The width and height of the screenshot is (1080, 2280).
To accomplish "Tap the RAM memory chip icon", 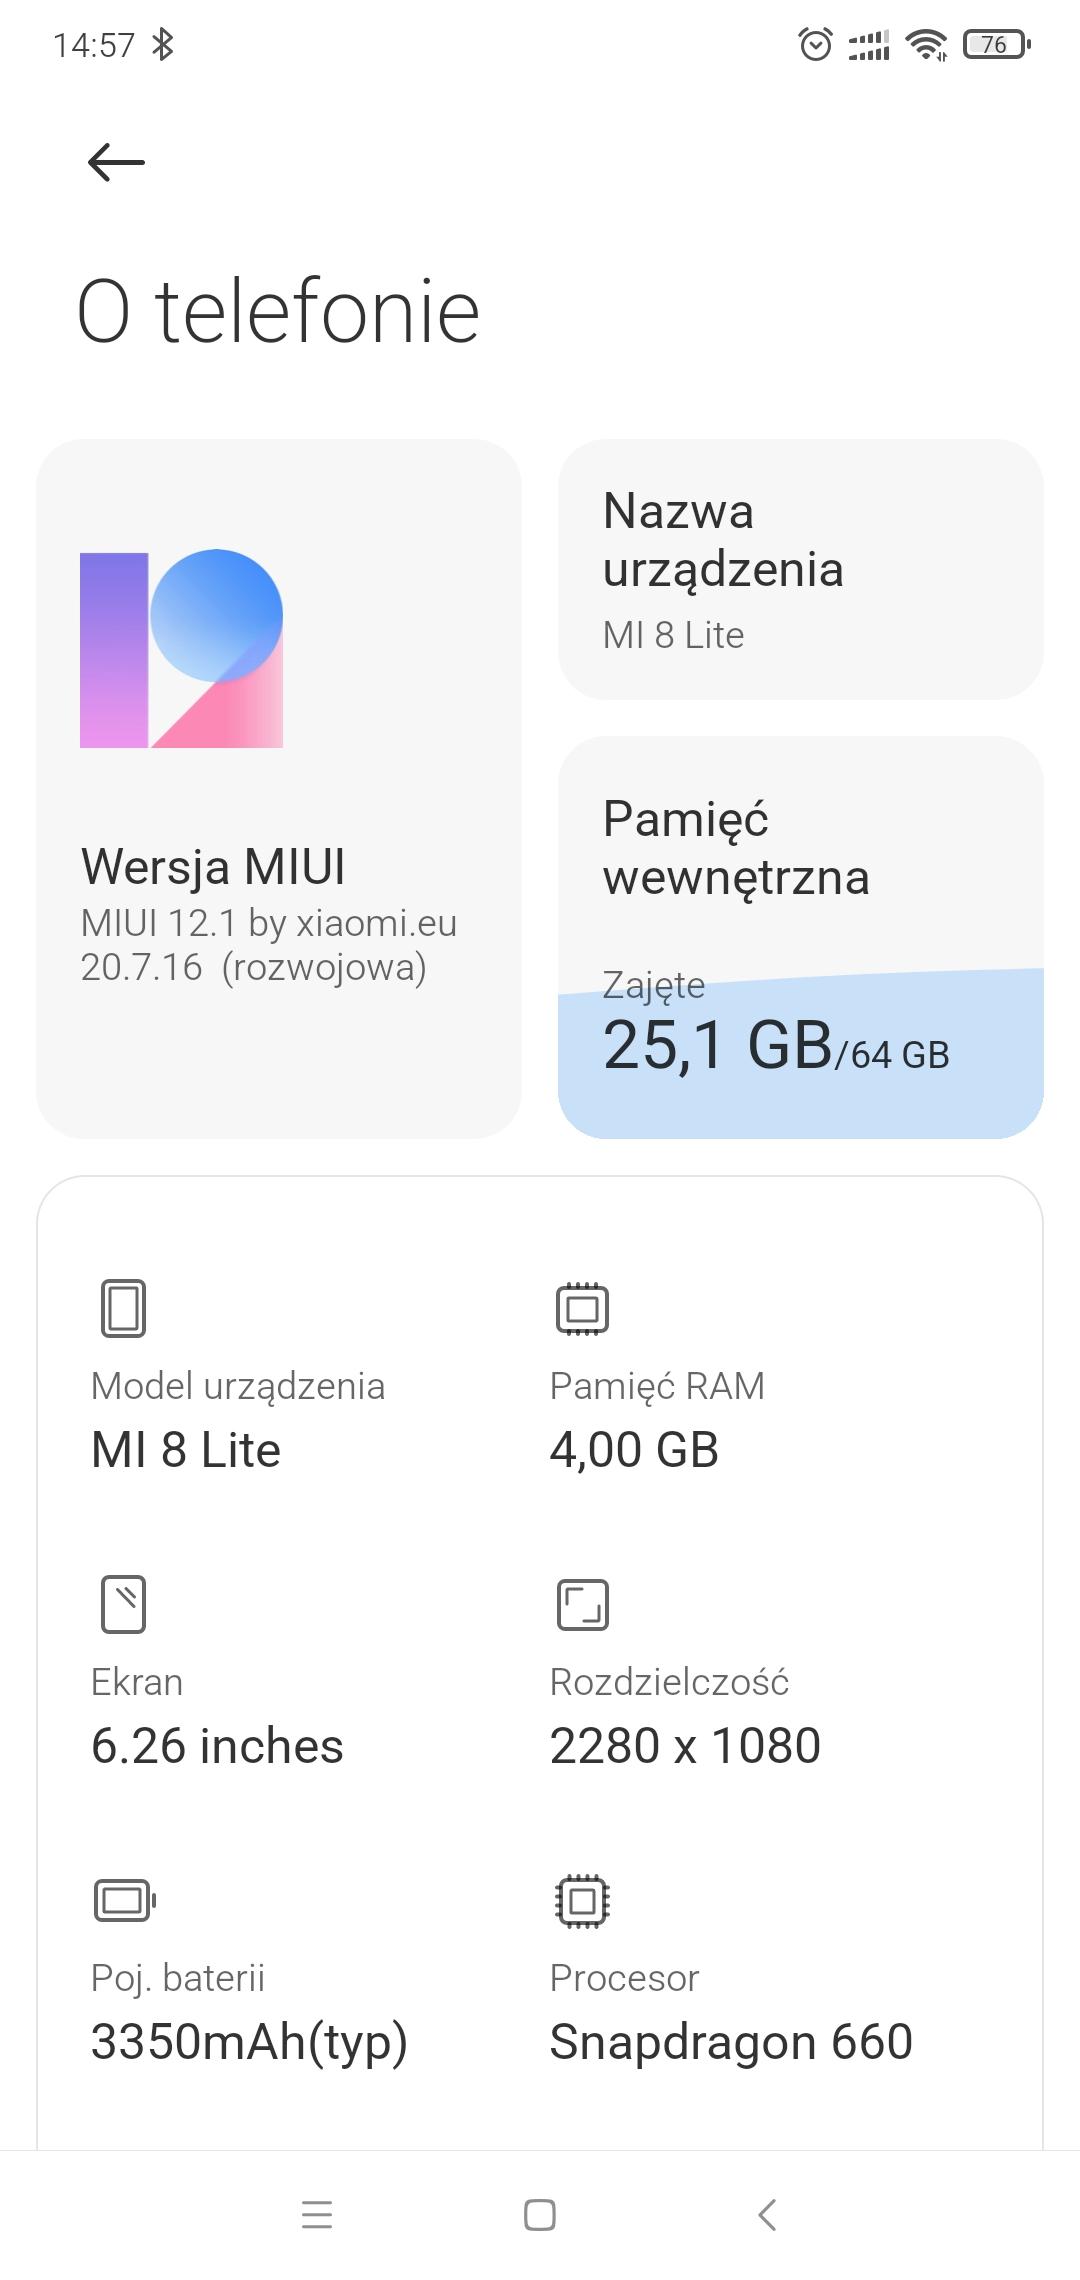I will coord(582,1308).
